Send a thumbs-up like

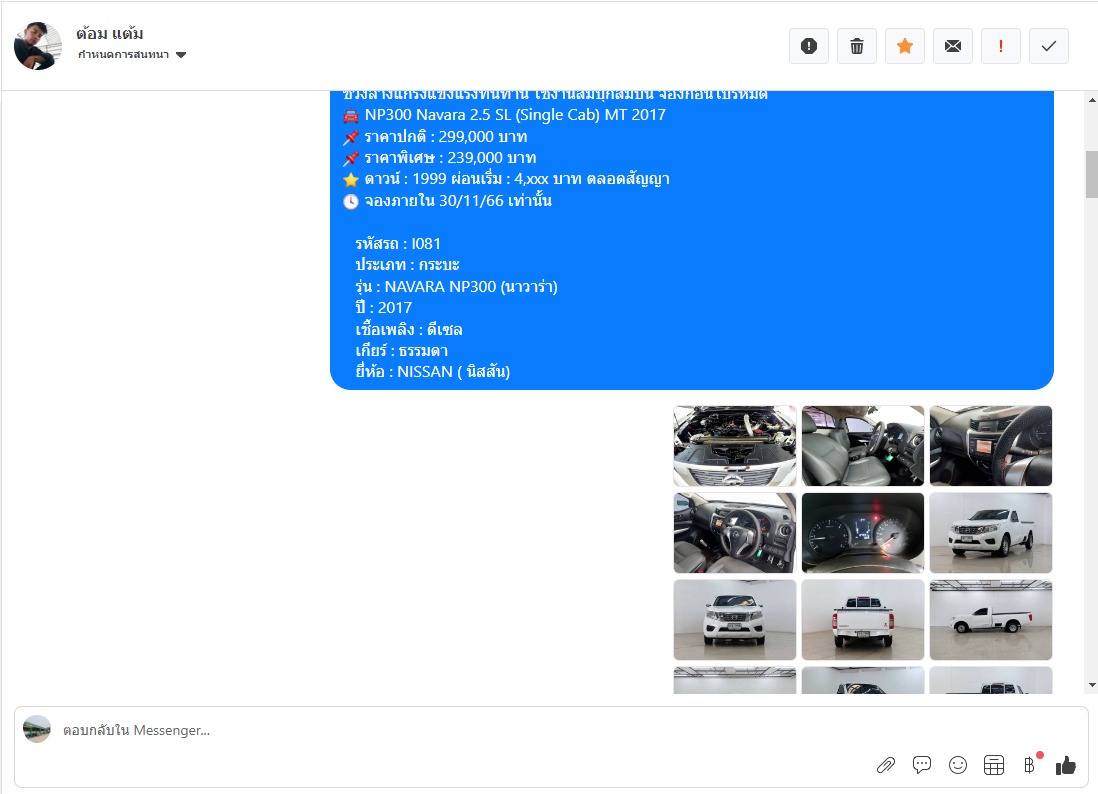[1065, 765]
